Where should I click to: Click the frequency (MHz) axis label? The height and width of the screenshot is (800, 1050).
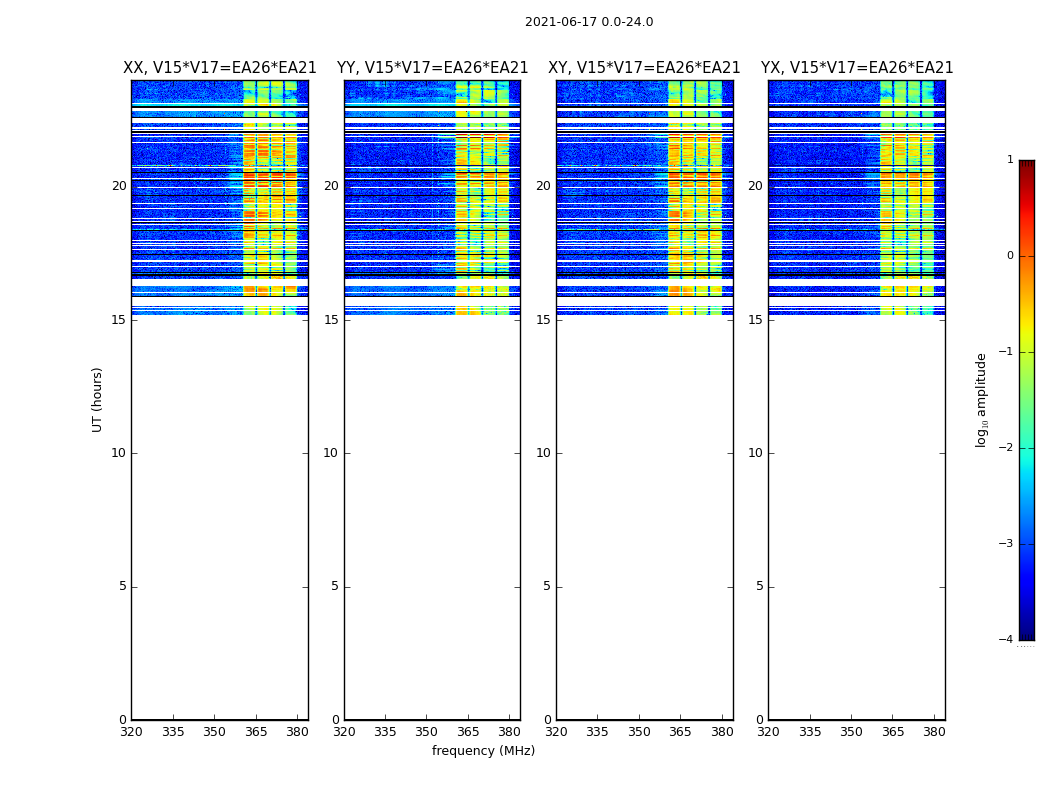point(483,751)
